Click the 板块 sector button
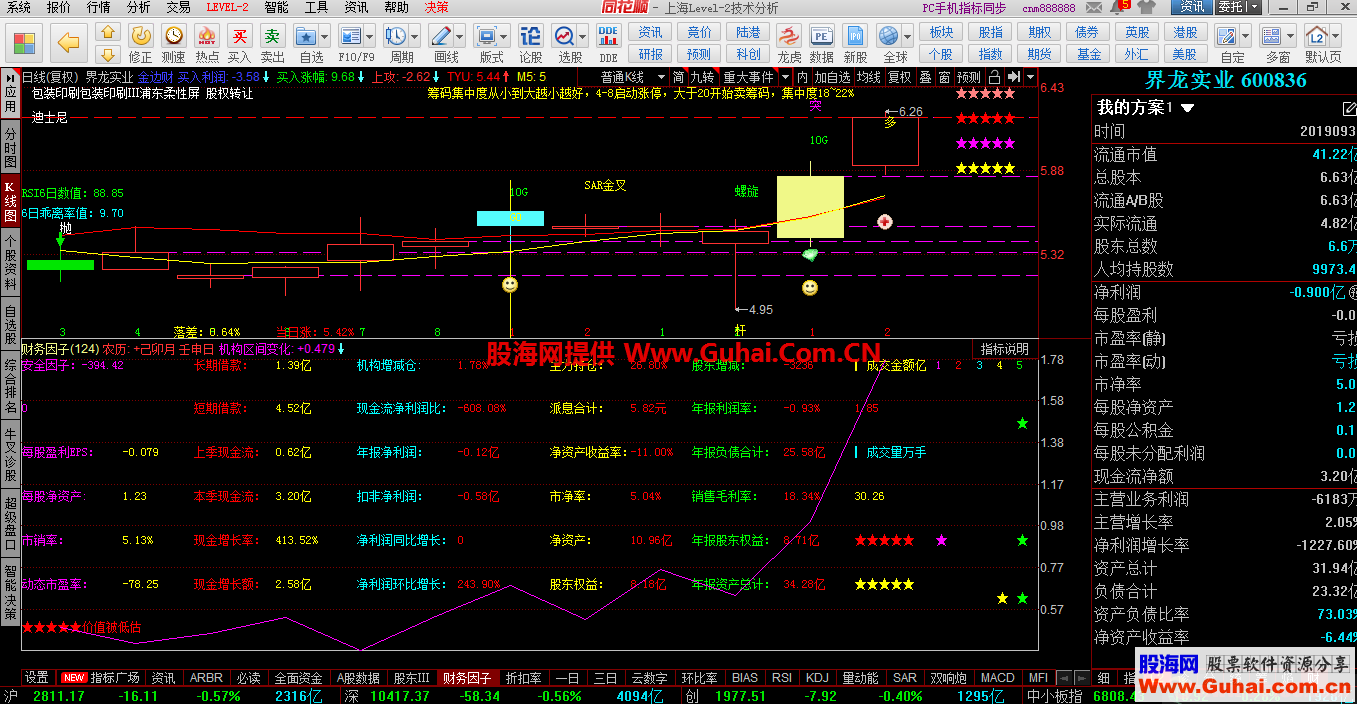The width and height of the screenshot is (1357, 704). (x=941, y=33)
